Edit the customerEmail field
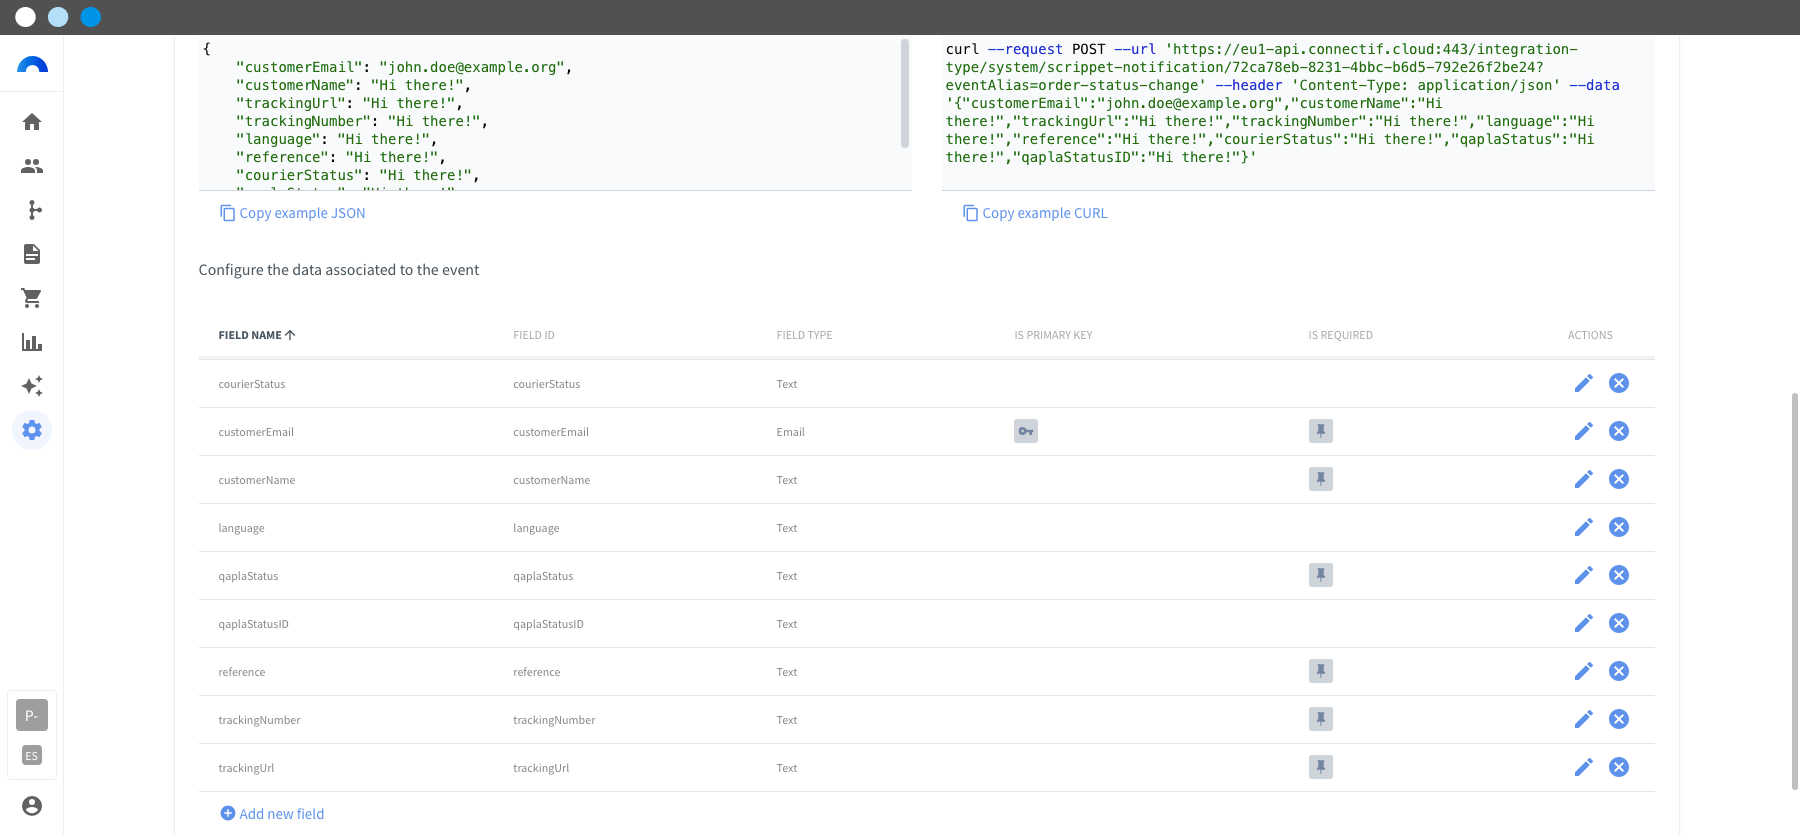The height and width of the screenshot is (835, 1800). click(1583, 431)
